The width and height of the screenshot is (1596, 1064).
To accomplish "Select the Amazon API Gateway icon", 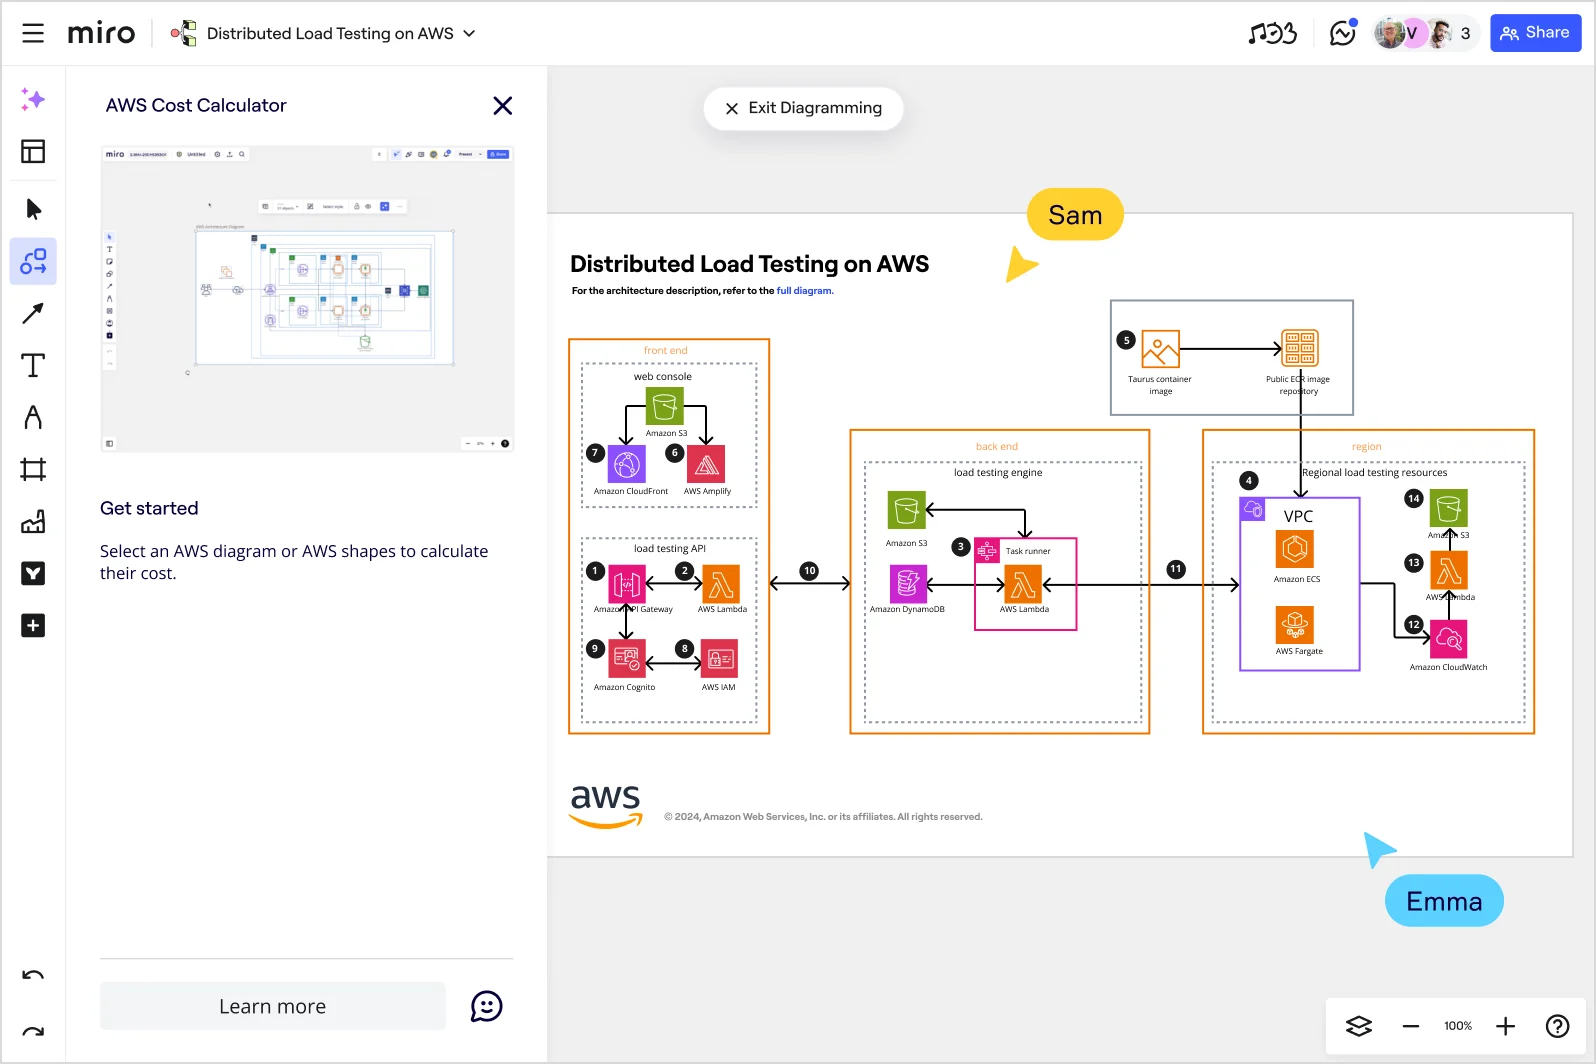I will [627, 584].
